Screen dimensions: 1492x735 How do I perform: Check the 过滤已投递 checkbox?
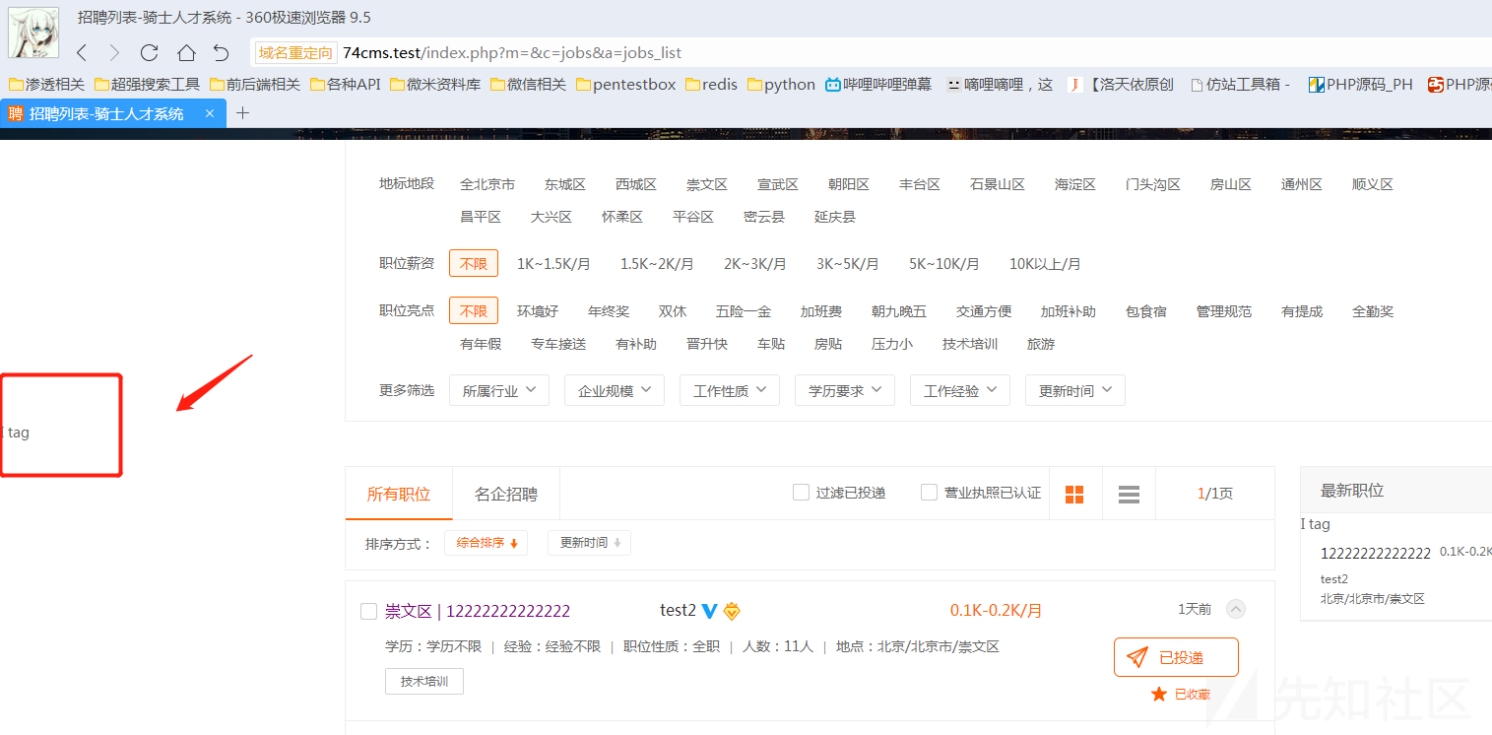tap(800, 492)
